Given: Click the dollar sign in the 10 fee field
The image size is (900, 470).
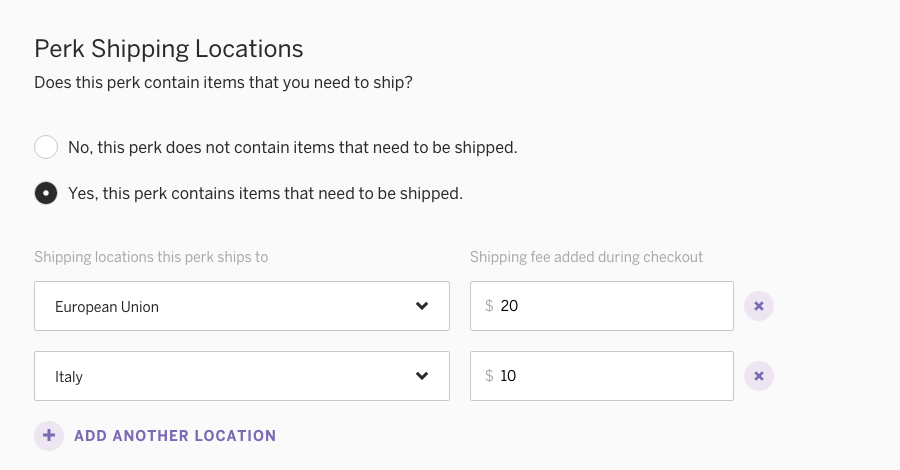Looking at the screenshot, I should click(x=489, y=376).
